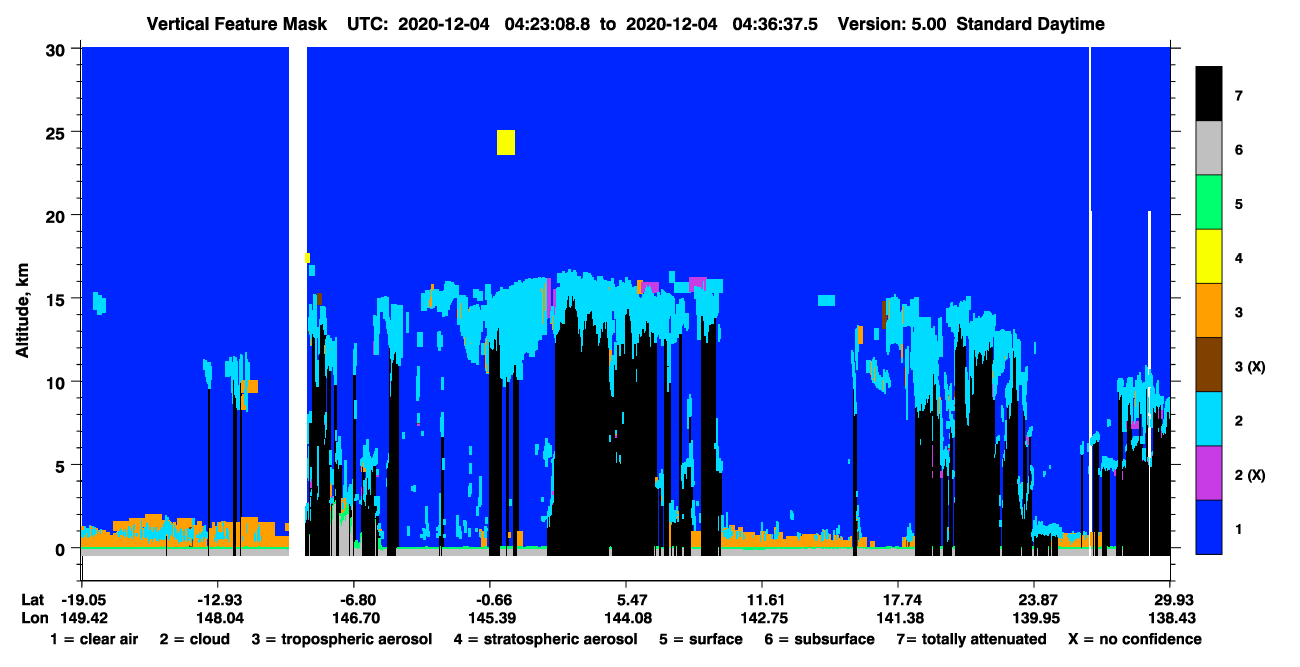
Task: Click longitude value '144.08'
Action: click(x=626, y=618)
